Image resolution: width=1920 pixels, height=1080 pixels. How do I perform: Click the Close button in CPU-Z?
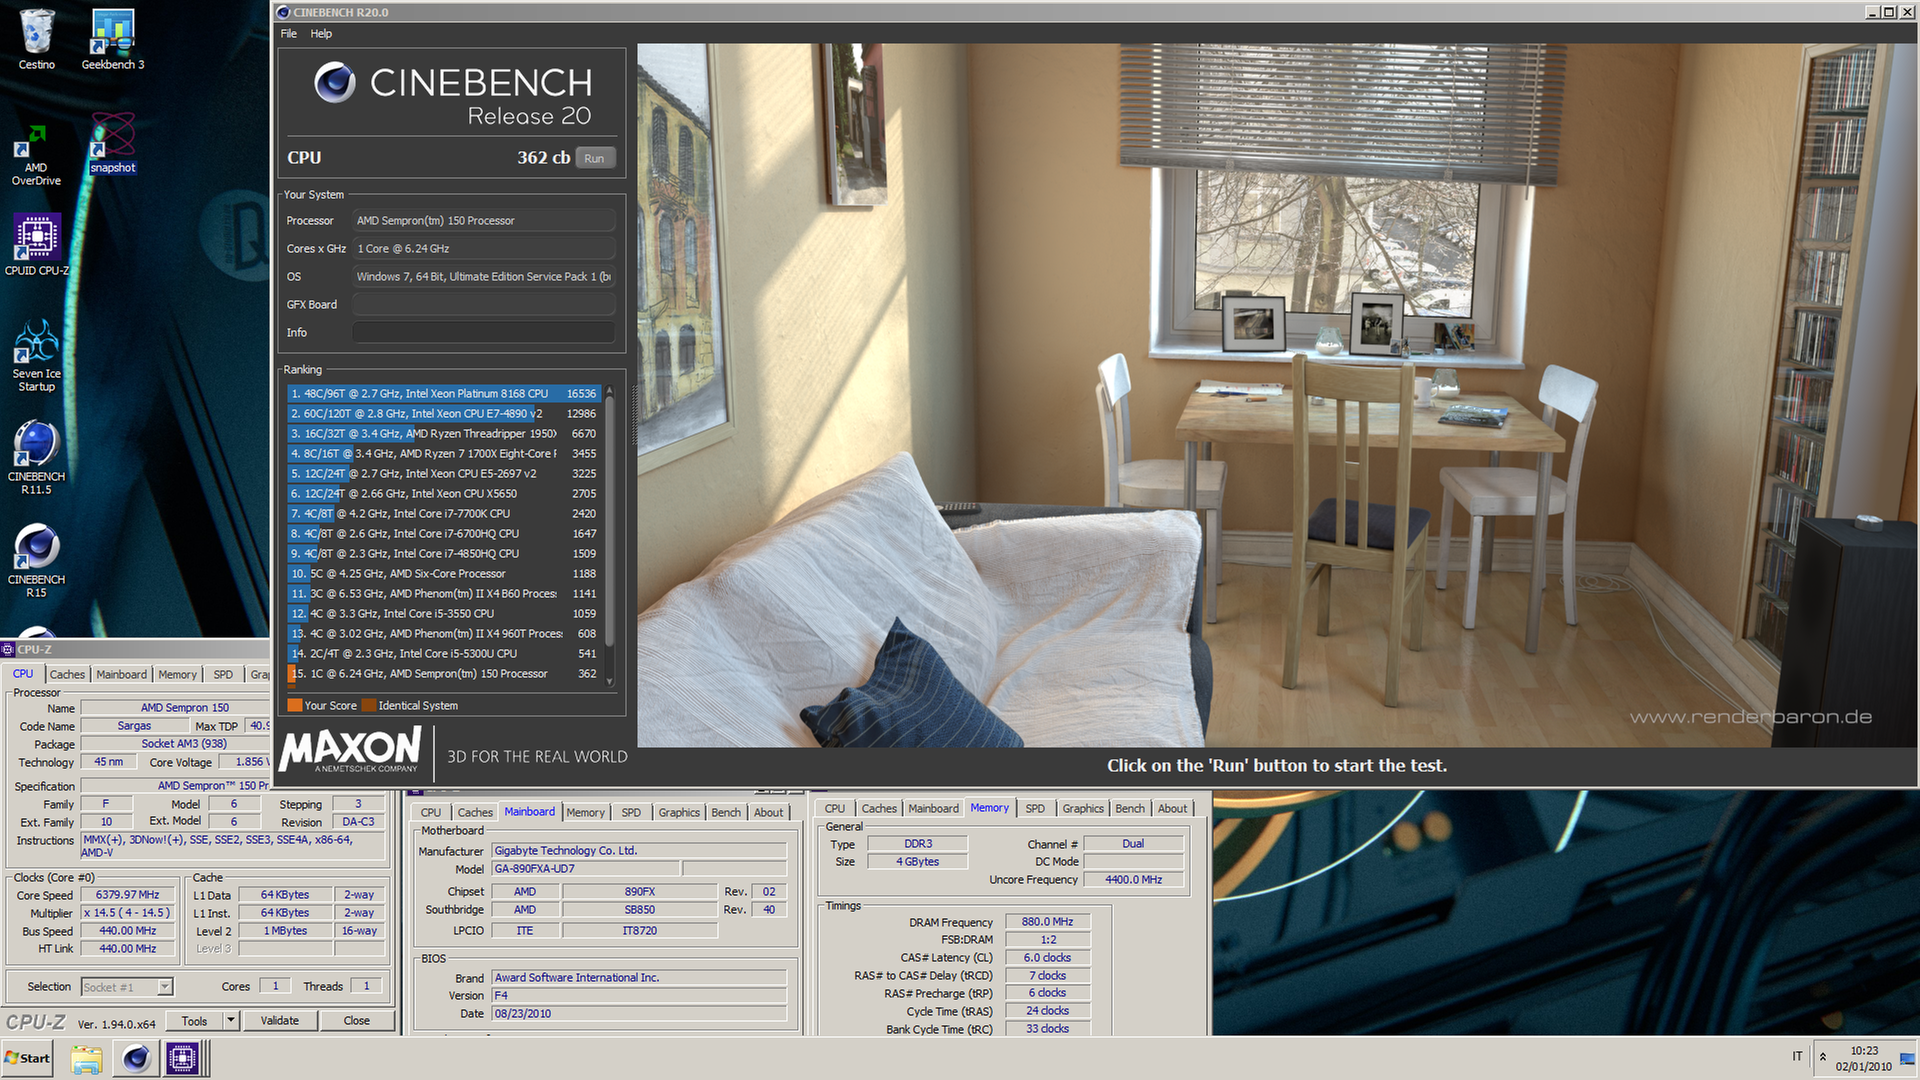(357, 1021)
